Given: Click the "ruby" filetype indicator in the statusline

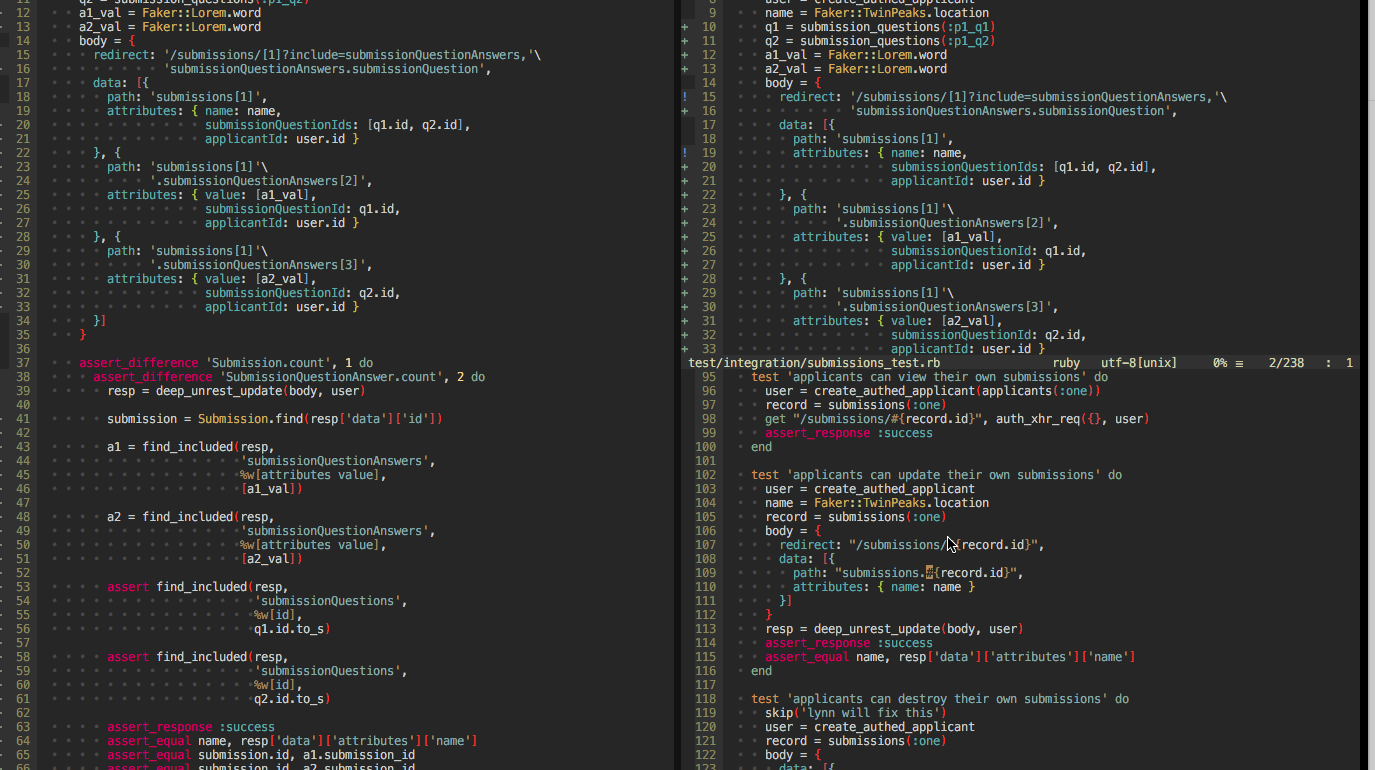Looking at the screenshot, I should coord(1066,363).
